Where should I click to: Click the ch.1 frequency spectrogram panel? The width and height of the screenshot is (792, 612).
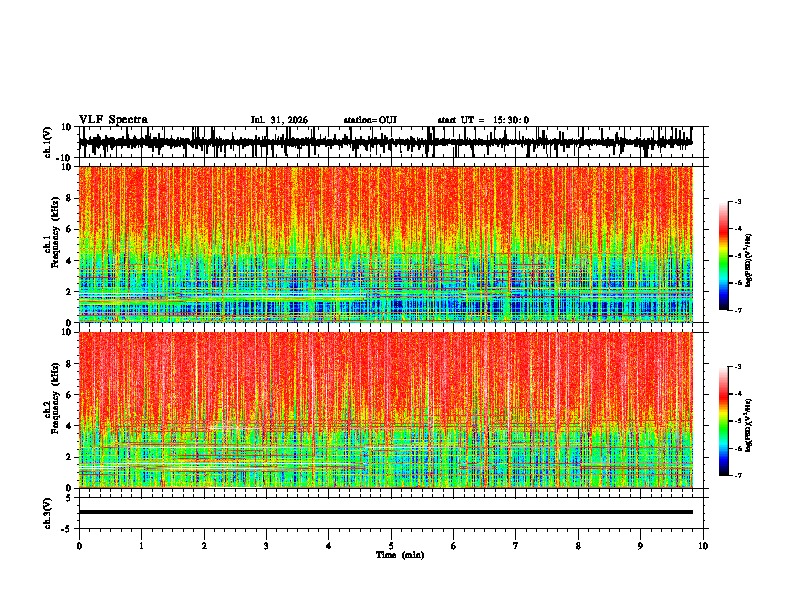tap(386, 244)
